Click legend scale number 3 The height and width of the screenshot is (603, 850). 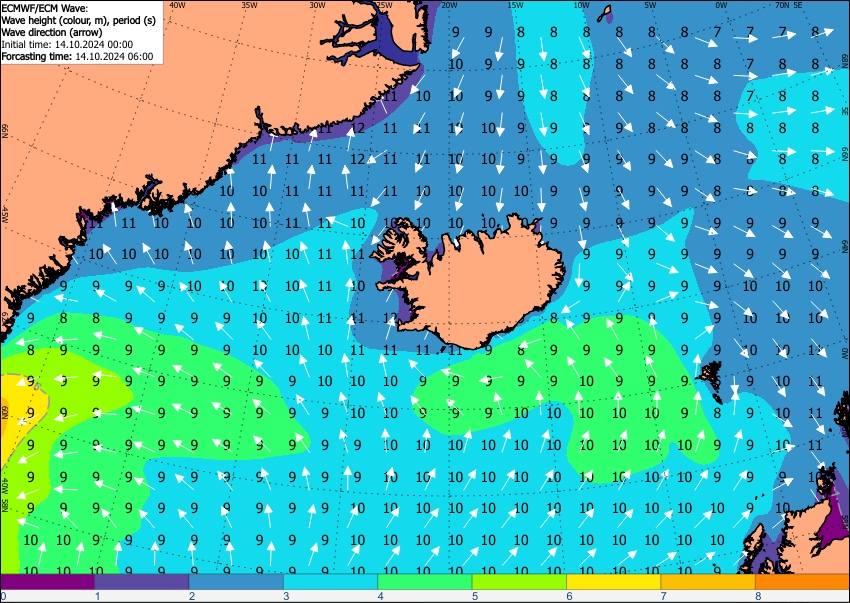(286, 596)
